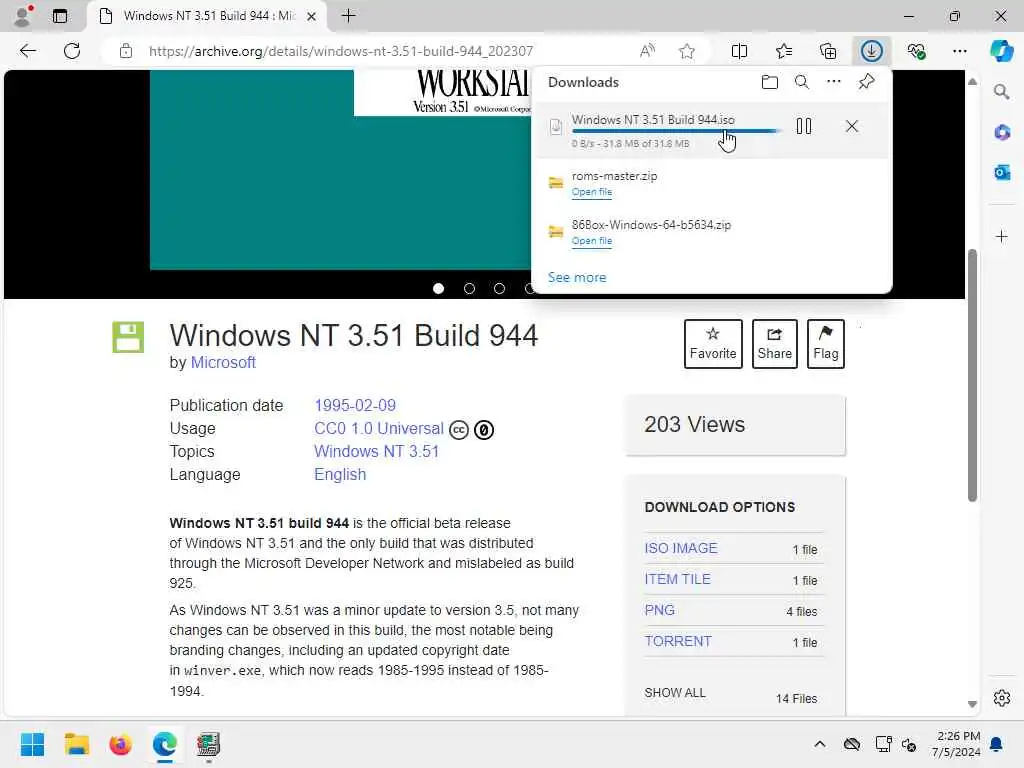This screenshot has height=768, width=1024.
Task: Click the ISO IMAGE download option
Action: 681,549
